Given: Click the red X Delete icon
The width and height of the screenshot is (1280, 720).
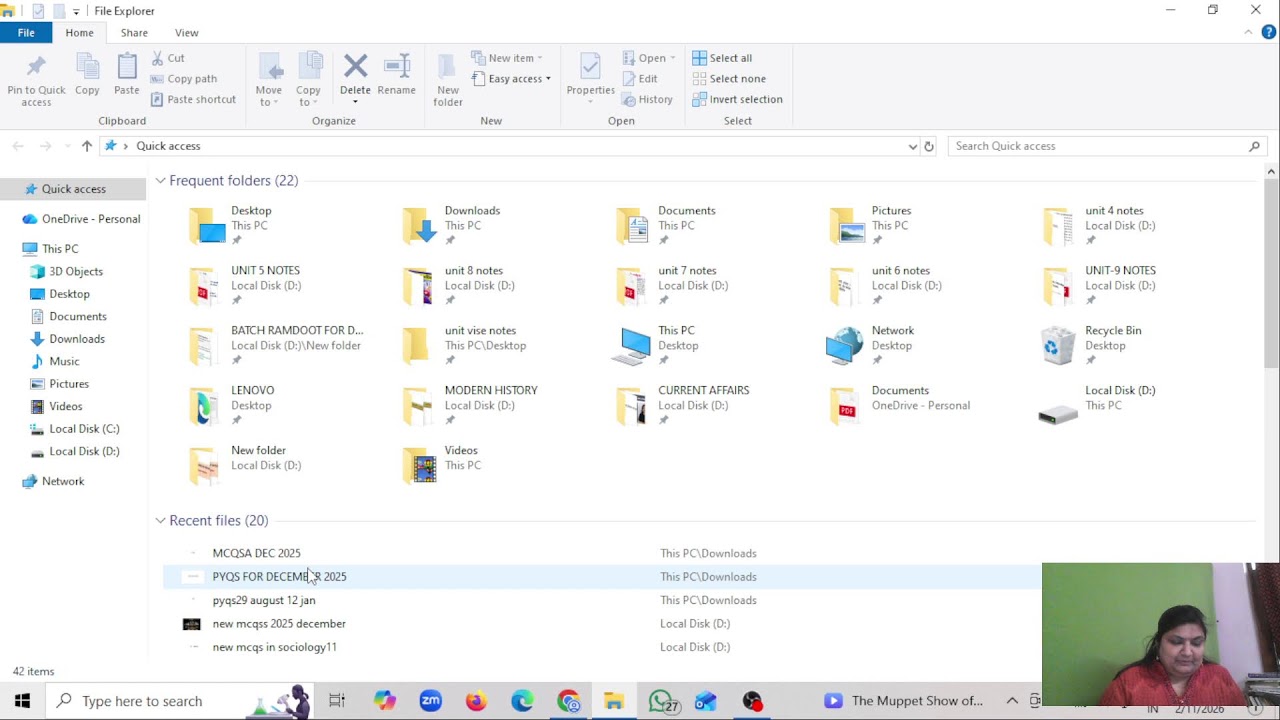Looking at the screenshot, I should (x=355, y=67).
